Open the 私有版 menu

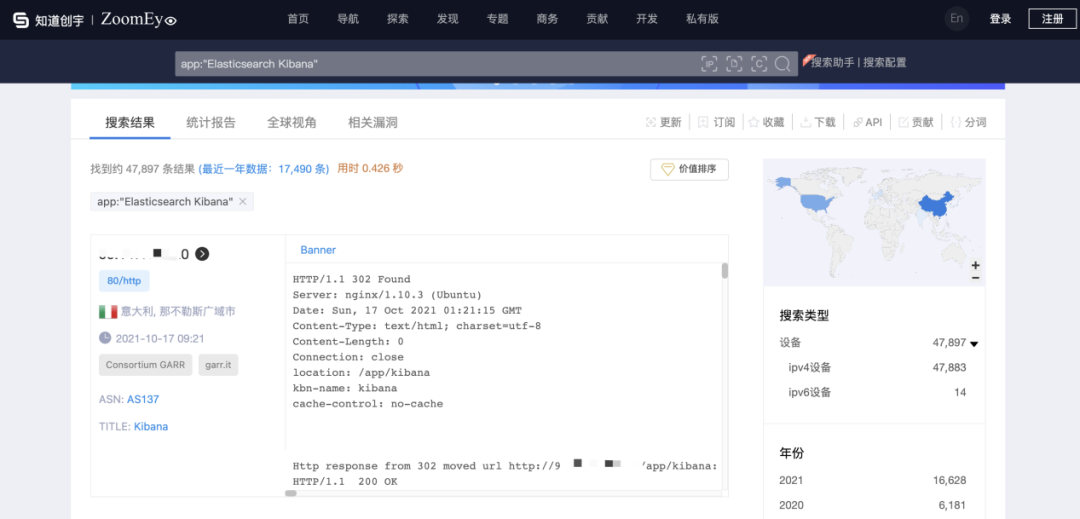pos(702,19)
